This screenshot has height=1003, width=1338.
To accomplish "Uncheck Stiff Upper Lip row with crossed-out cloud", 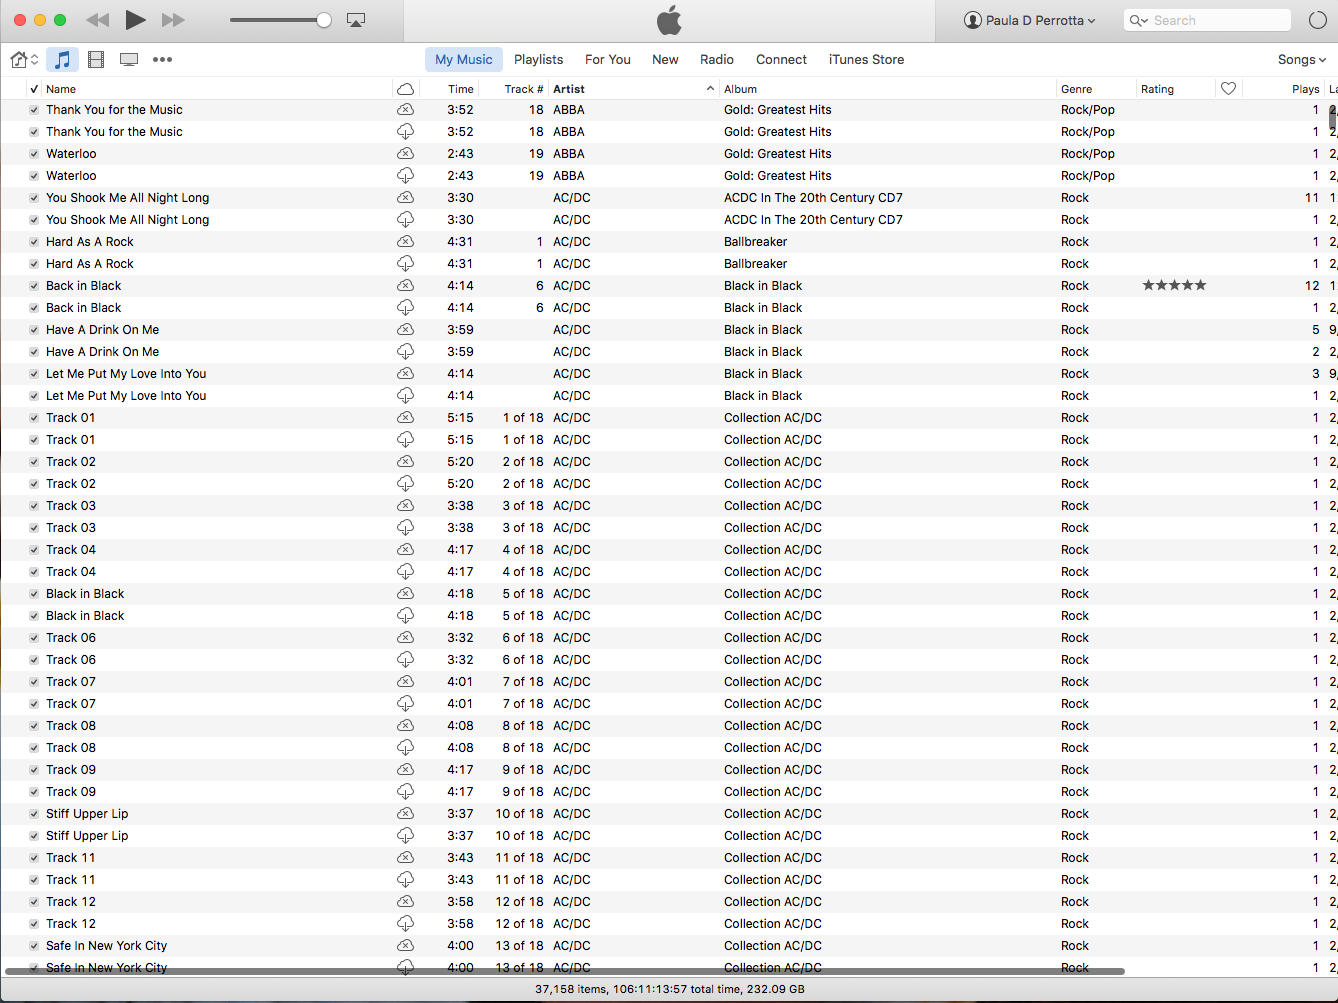I will (x=34, y=814).
